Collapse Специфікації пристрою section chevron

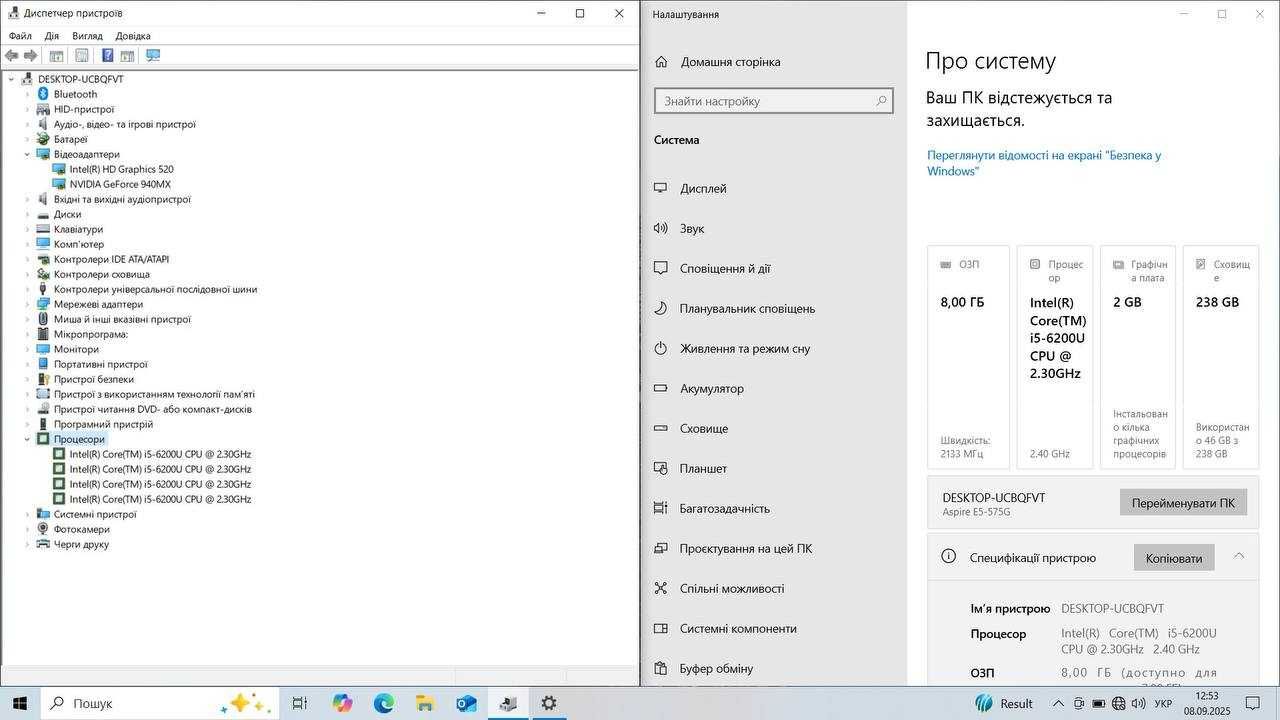click(1239, 556)
